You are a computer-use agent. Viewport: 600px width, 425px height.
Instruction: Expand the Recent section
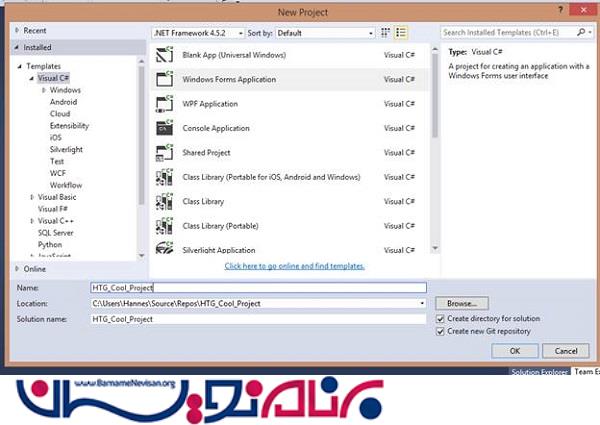coord(17,30)
